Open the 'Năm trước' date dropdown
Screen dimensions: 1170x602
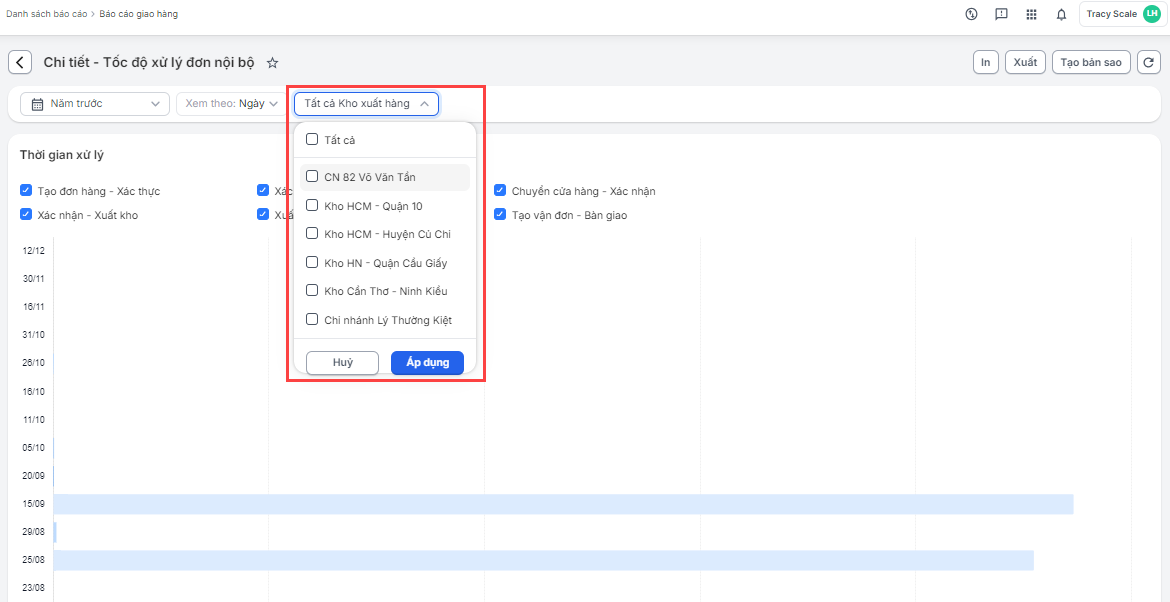[95, 104]
